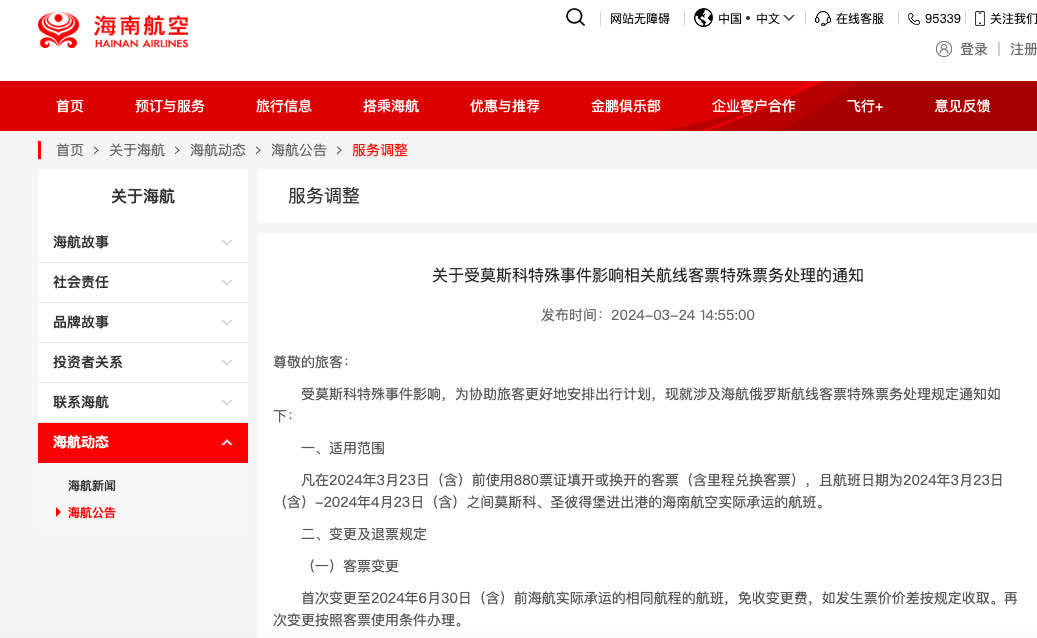Click the 网站无障碍 accessibility link
The height and width of the screenshot is (638, 1037).
pos(640,18)
